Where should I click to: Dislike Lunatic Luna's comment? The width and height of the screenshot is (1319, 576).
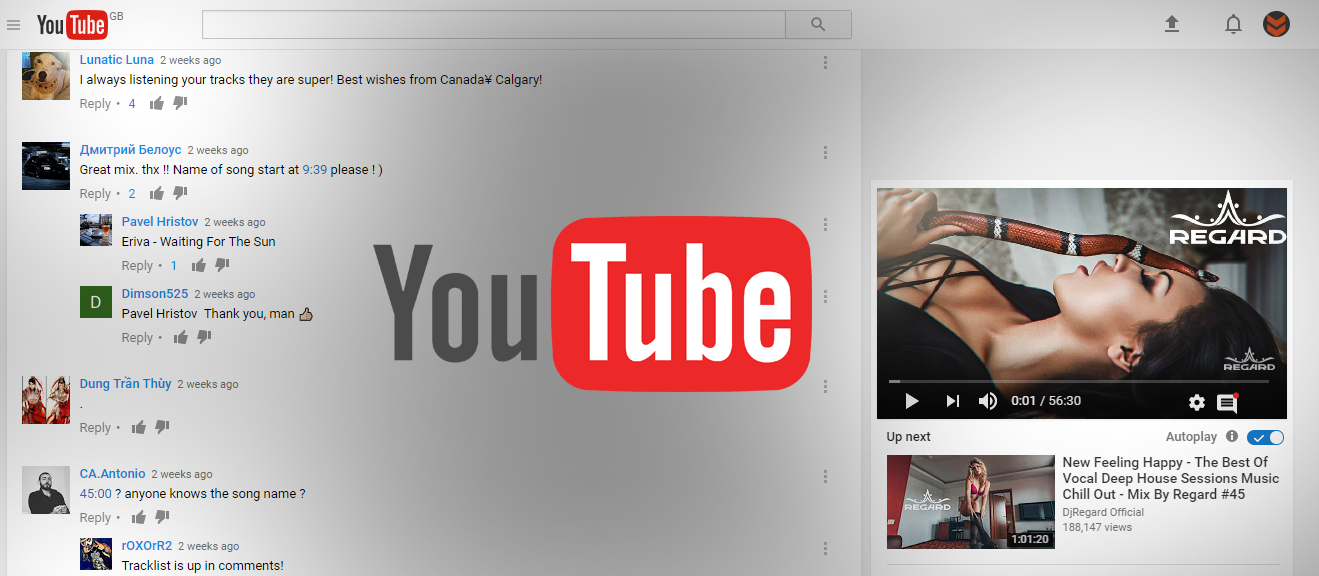pos(180,103)
